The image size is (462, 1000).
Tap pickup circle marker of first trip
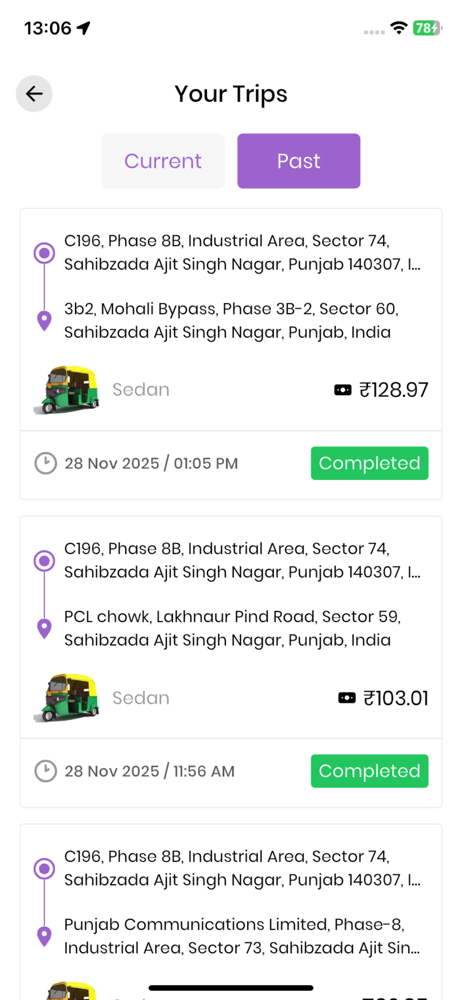pos(44,253)
